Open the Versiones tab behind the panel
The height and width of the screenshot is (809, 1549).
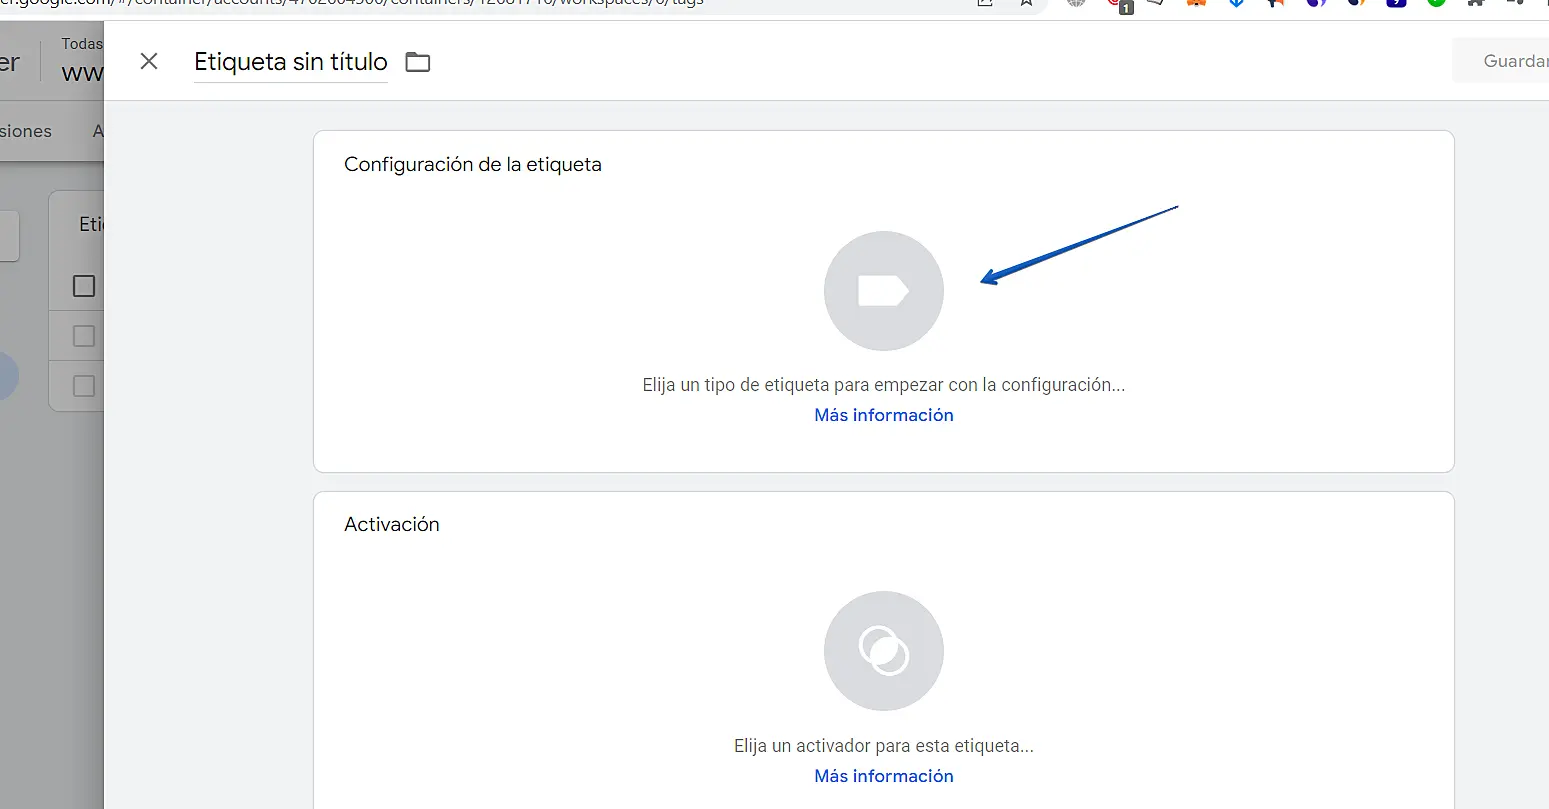point(26,131)
